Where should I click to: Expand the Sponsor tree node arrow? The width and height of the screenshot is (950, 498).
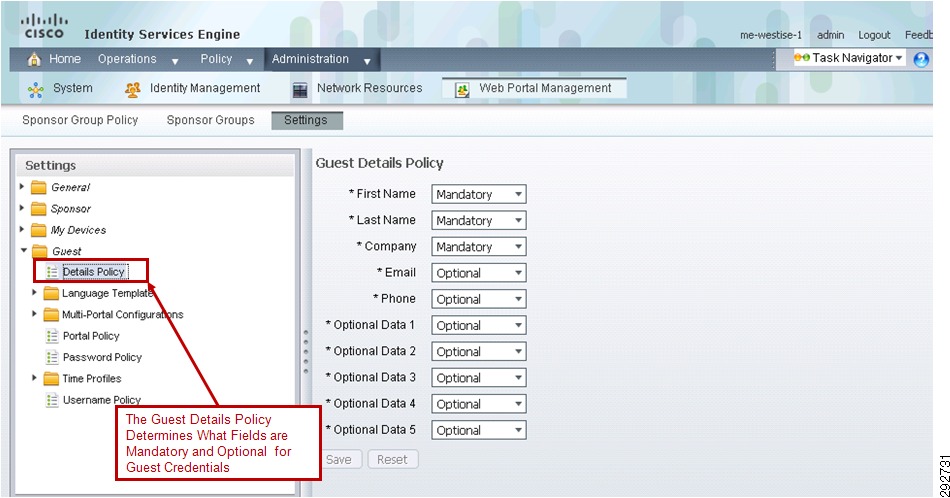tap(22, 208)
